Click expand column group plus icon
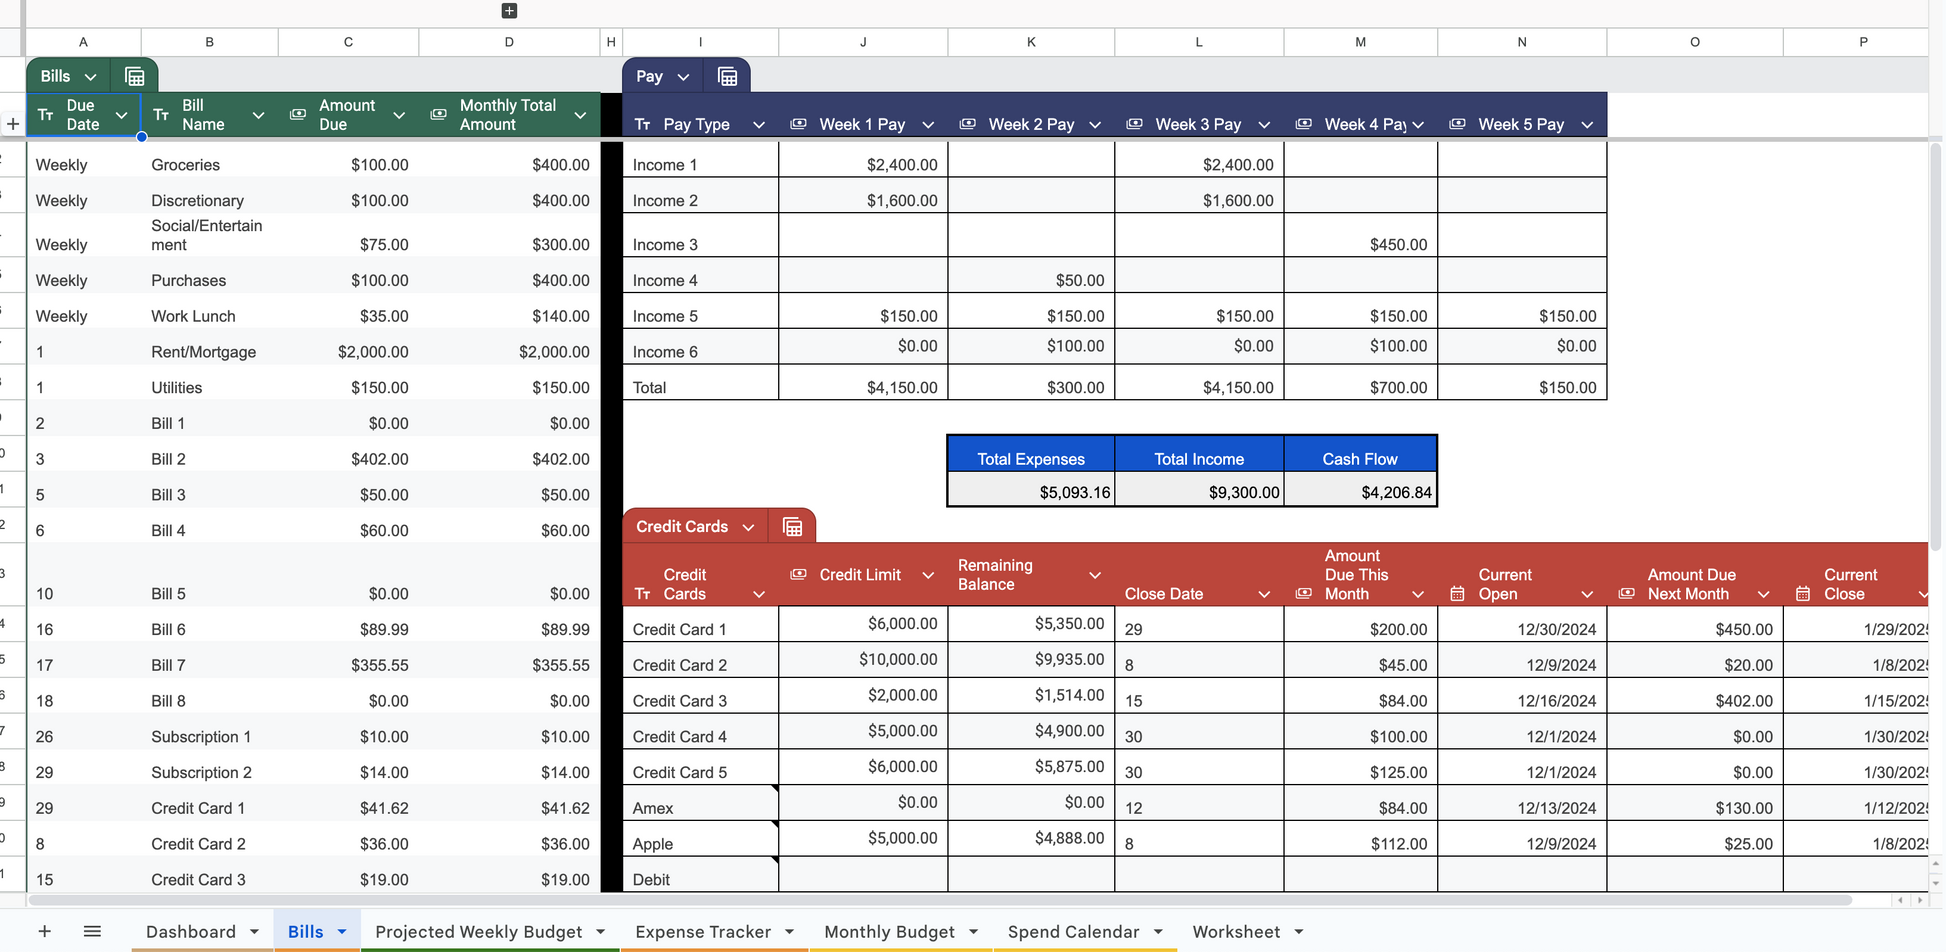The image size is (1946, 952). (509, 11)
